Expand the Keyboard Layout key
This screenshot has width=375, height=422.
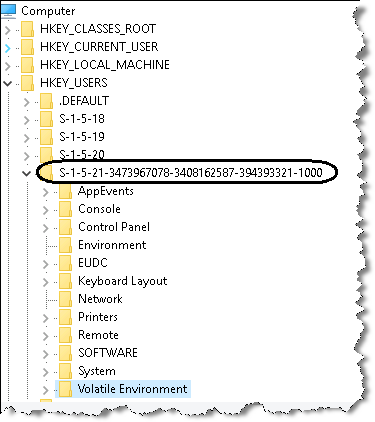pyautogui.click(x=46, y=282)
